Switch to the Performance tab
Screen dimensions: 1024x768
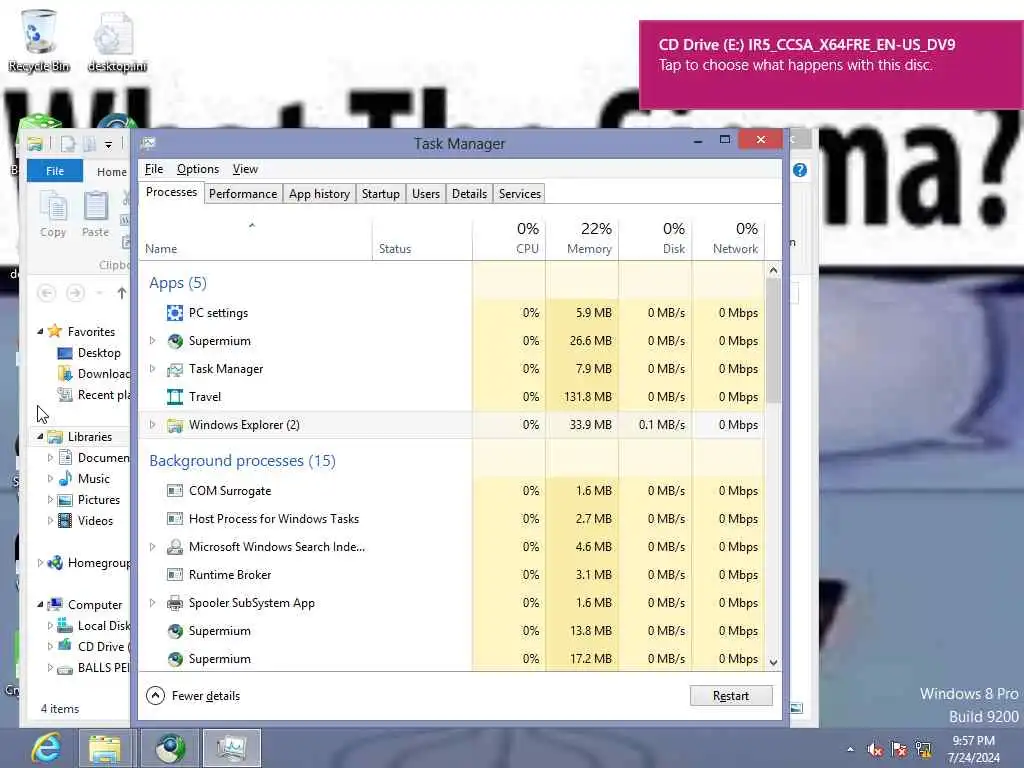pyautogui.click(x=243, y=194)
